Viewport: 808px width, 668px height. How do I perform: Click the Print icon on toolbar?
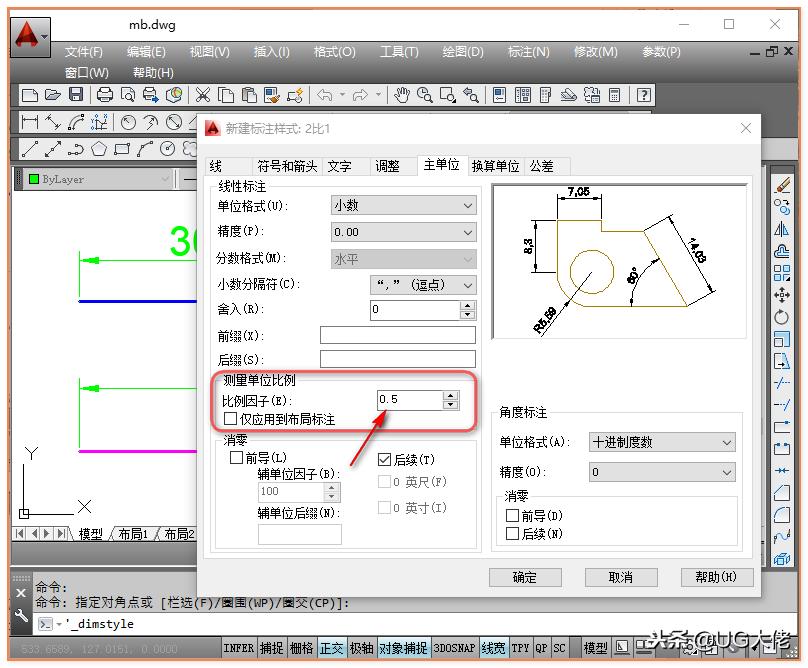click(104, 94)
